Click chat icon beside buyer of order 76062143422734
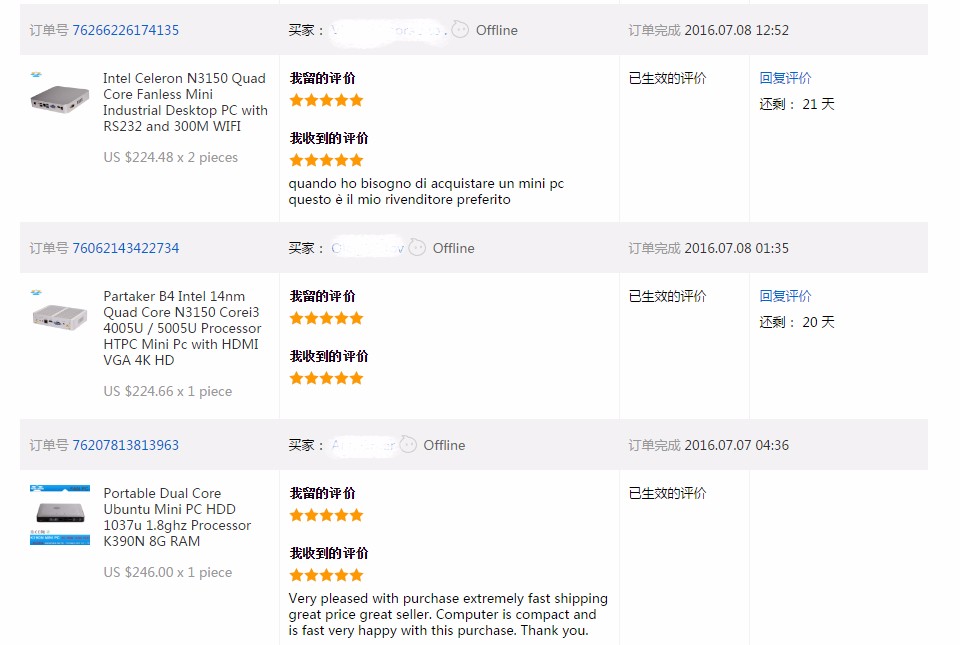The image size is (960, 645). click(x=417, y=248)
